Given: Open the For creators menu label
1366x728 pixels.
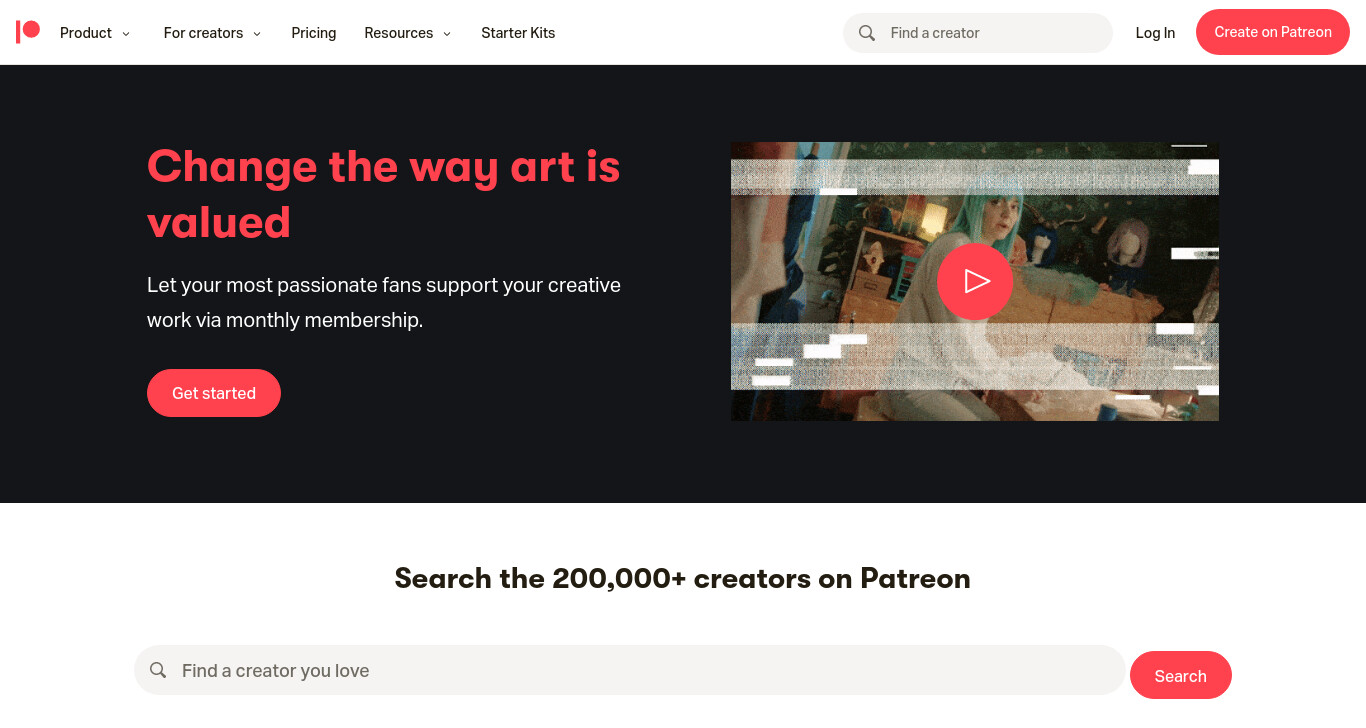Looking at the screenshot, I should pos(203,33).
